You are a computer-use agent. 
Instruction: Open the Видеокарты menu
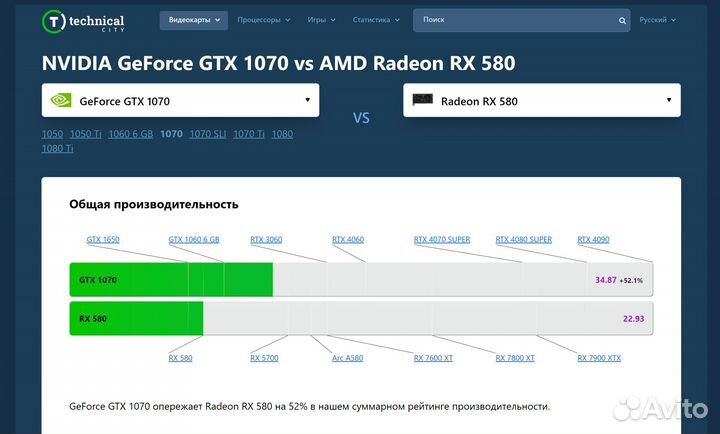[194, 20]
